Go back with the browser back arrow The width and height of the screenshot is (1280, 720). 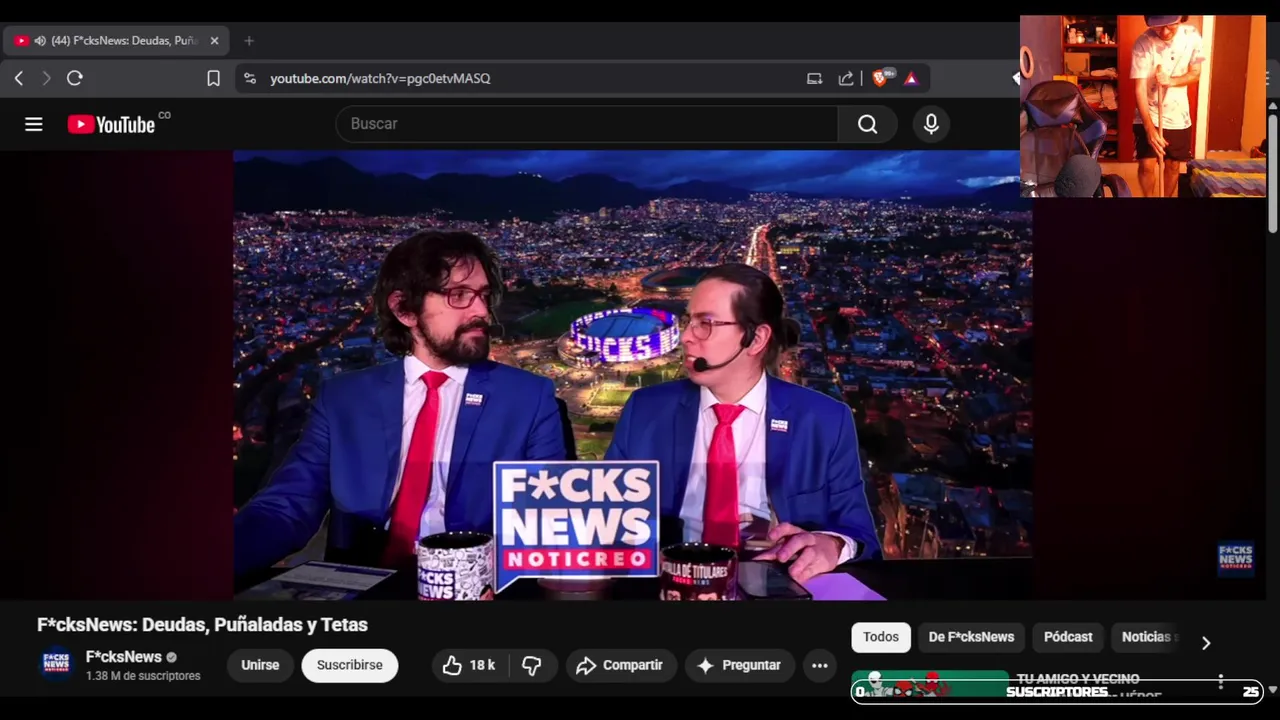19,78
